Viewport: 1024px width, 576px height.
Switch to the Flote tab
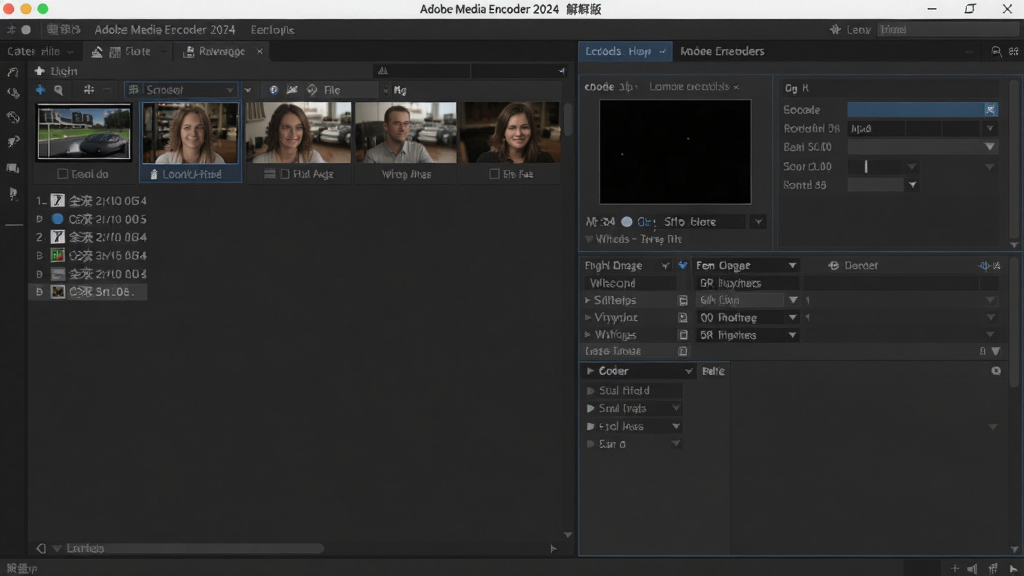[x=130, y=51]
